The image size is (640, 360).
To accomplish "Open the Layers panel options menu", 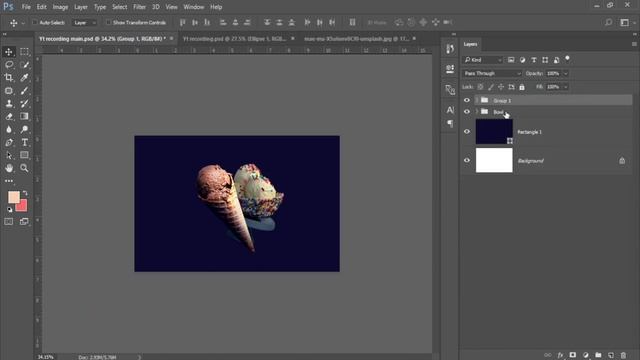I will pos(634,44).
